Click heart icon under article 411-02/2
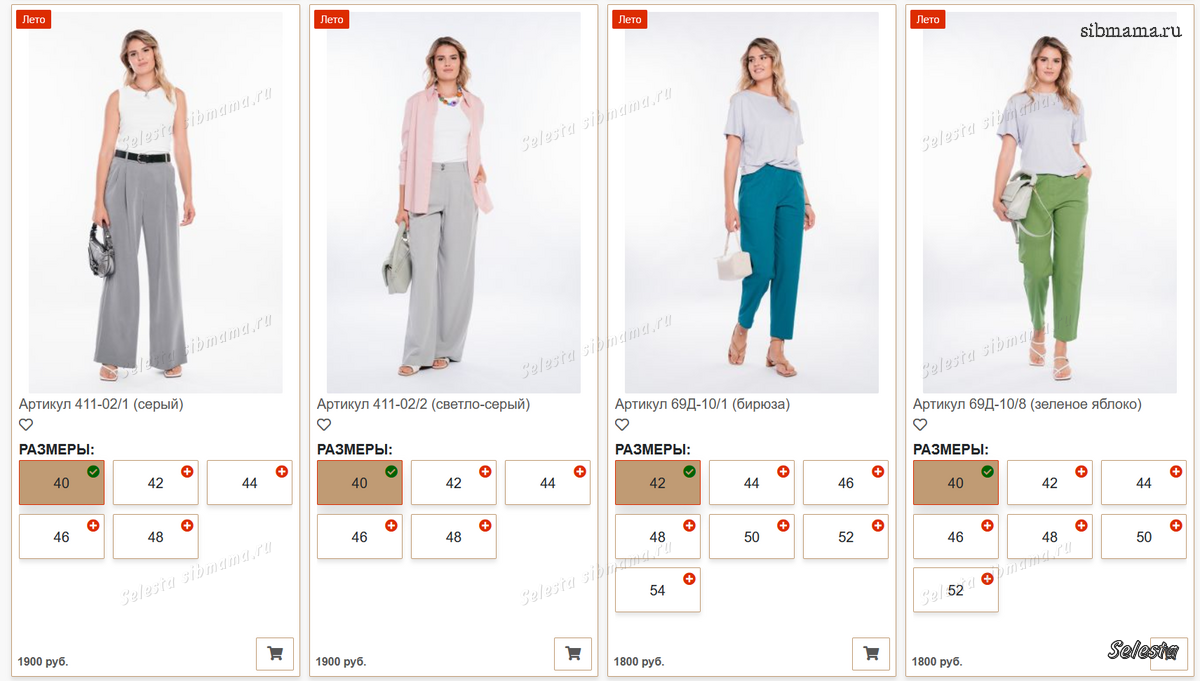 pyautogui.click(x=324, y=425)
